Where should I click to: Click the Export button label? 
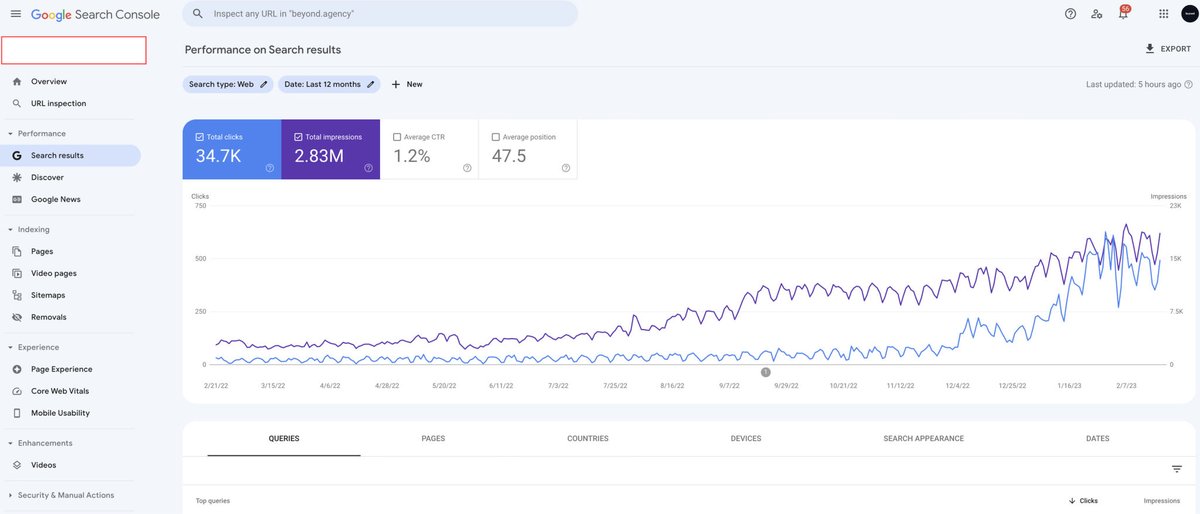[1176, 49]
